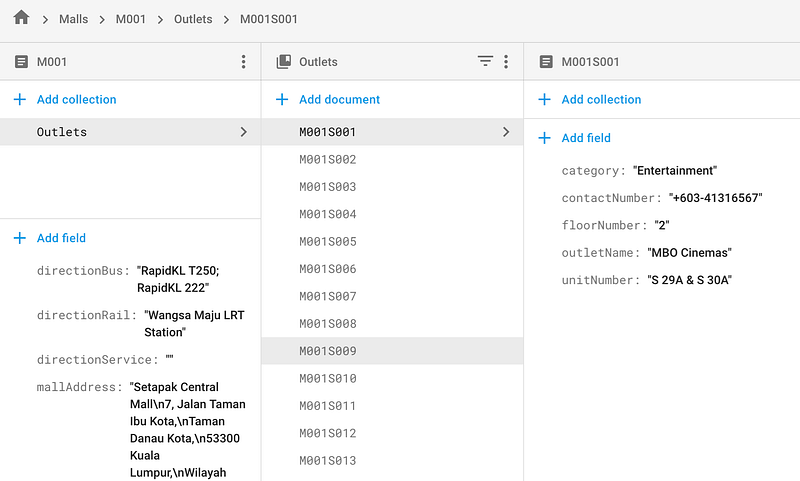
Task: Click the M001S001 document icon in header
Action: point(545,62)
